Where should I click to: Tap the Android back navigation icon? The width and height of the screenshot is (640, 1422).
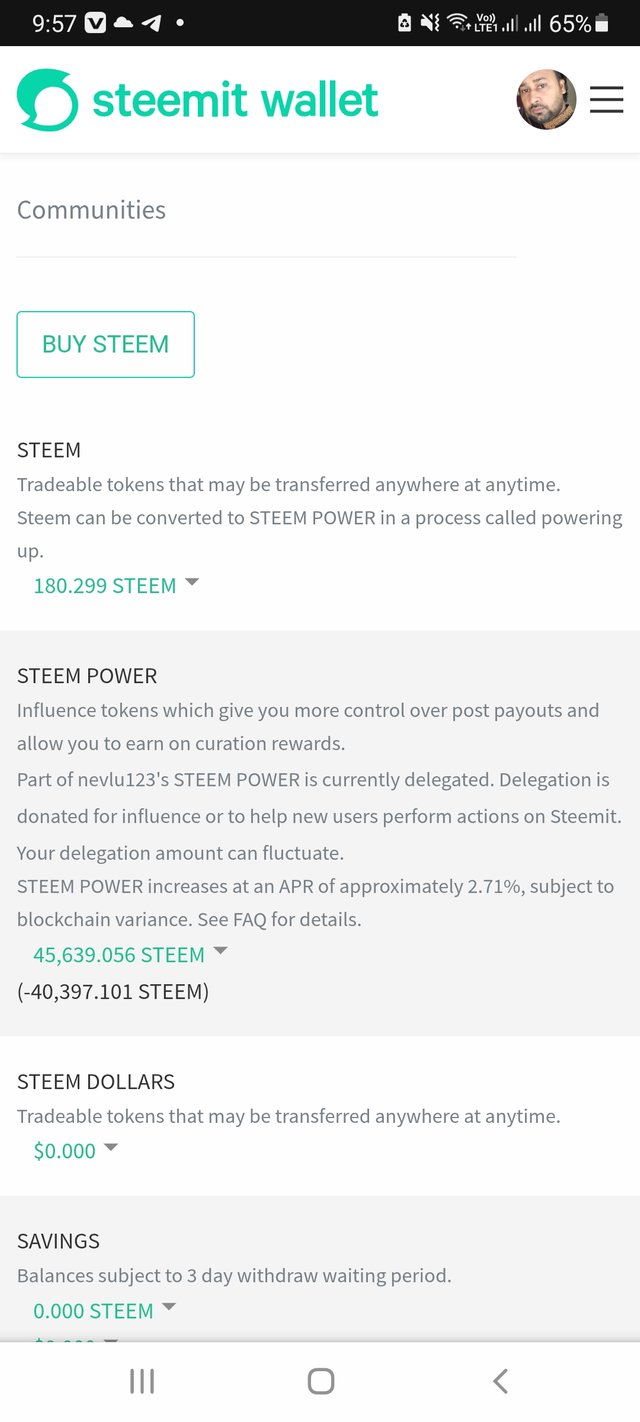[x=500, y=1381]
